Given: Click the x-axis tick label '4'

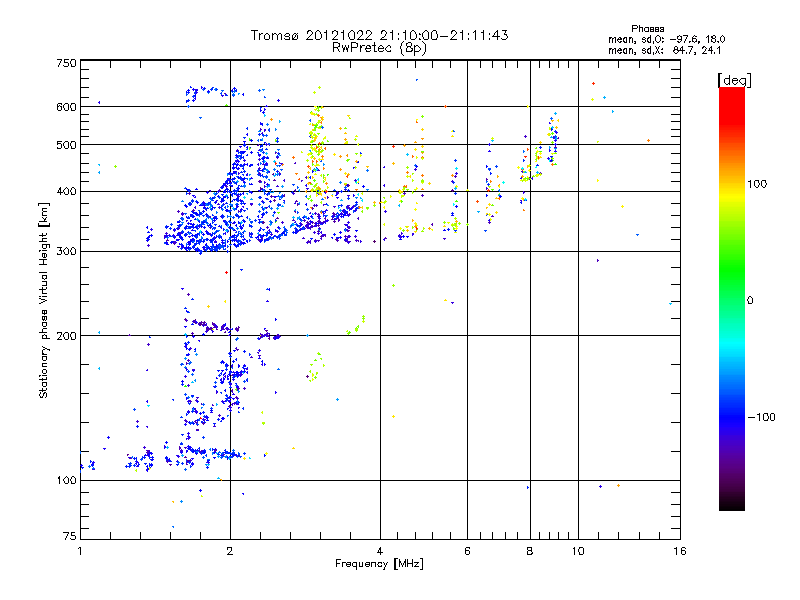Looking at the screenshot, I should [380, 551].
